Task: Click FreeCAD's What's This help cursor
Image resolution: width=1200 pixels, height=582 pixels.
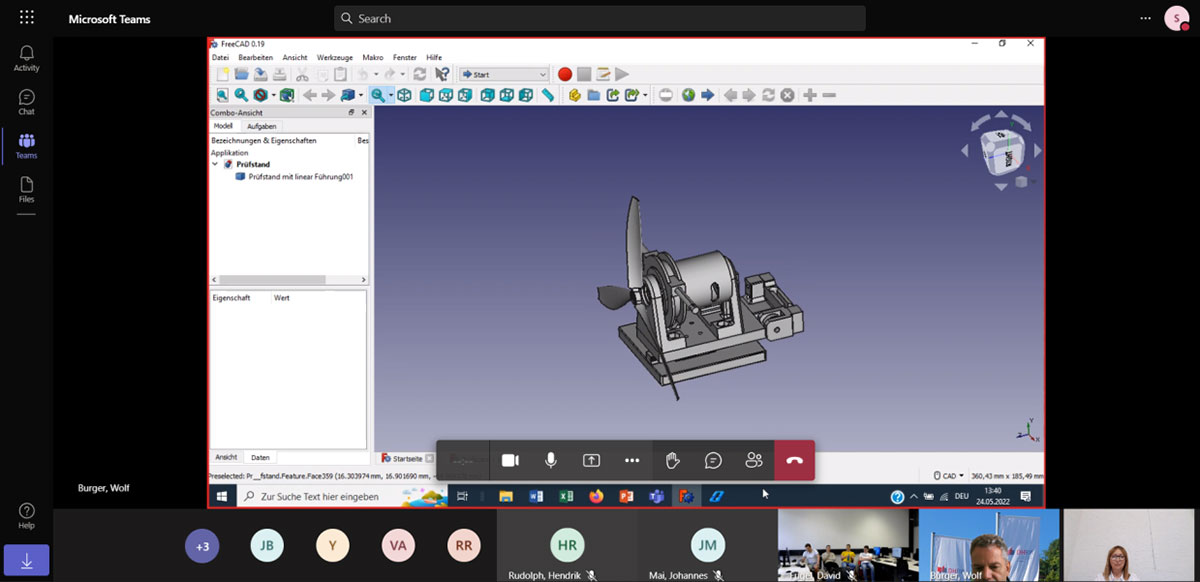Action: tap(441, 74)
